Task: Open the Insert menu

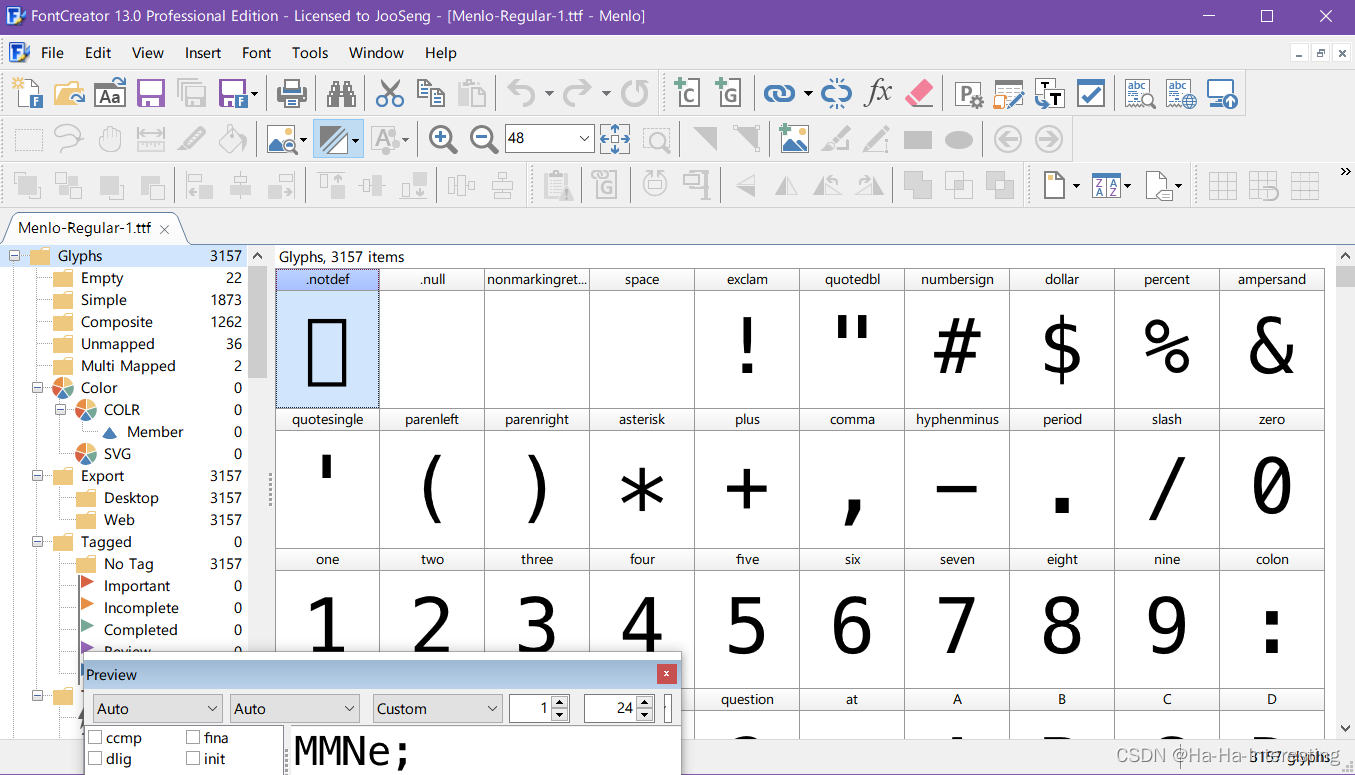Action: tap(203, 53)
